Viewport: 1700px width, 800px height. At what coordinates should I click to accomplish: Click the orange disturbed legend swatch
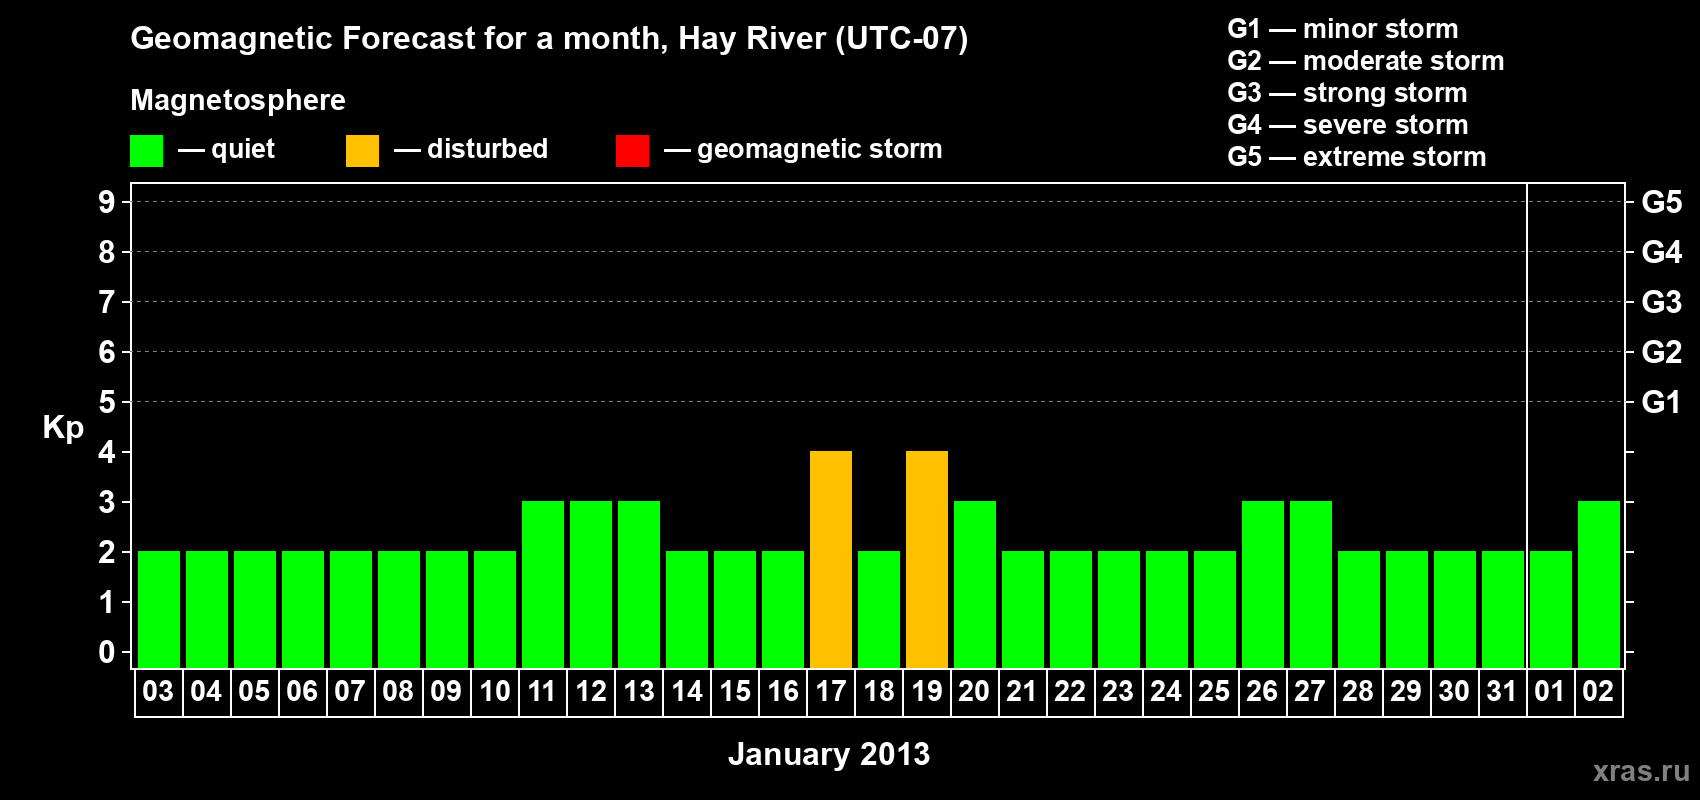pos(362,151)
